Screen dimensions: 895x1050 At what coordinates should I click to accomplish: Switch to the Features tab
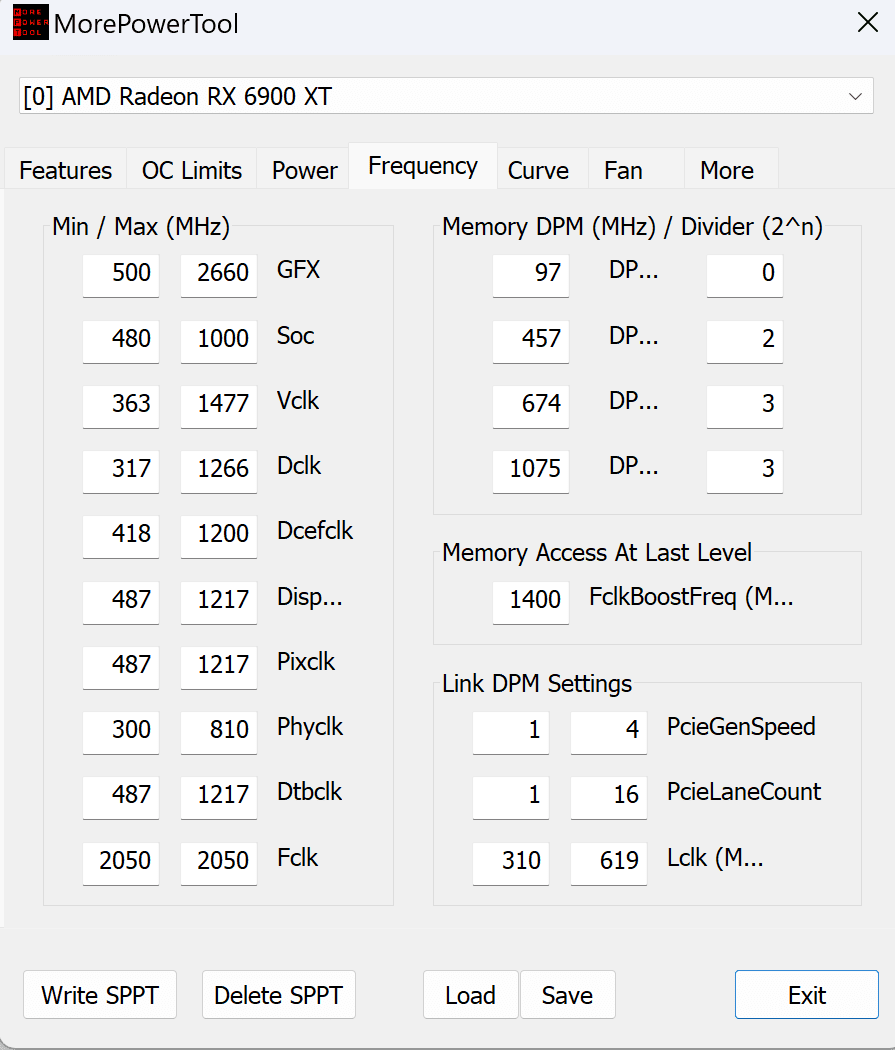66,170
